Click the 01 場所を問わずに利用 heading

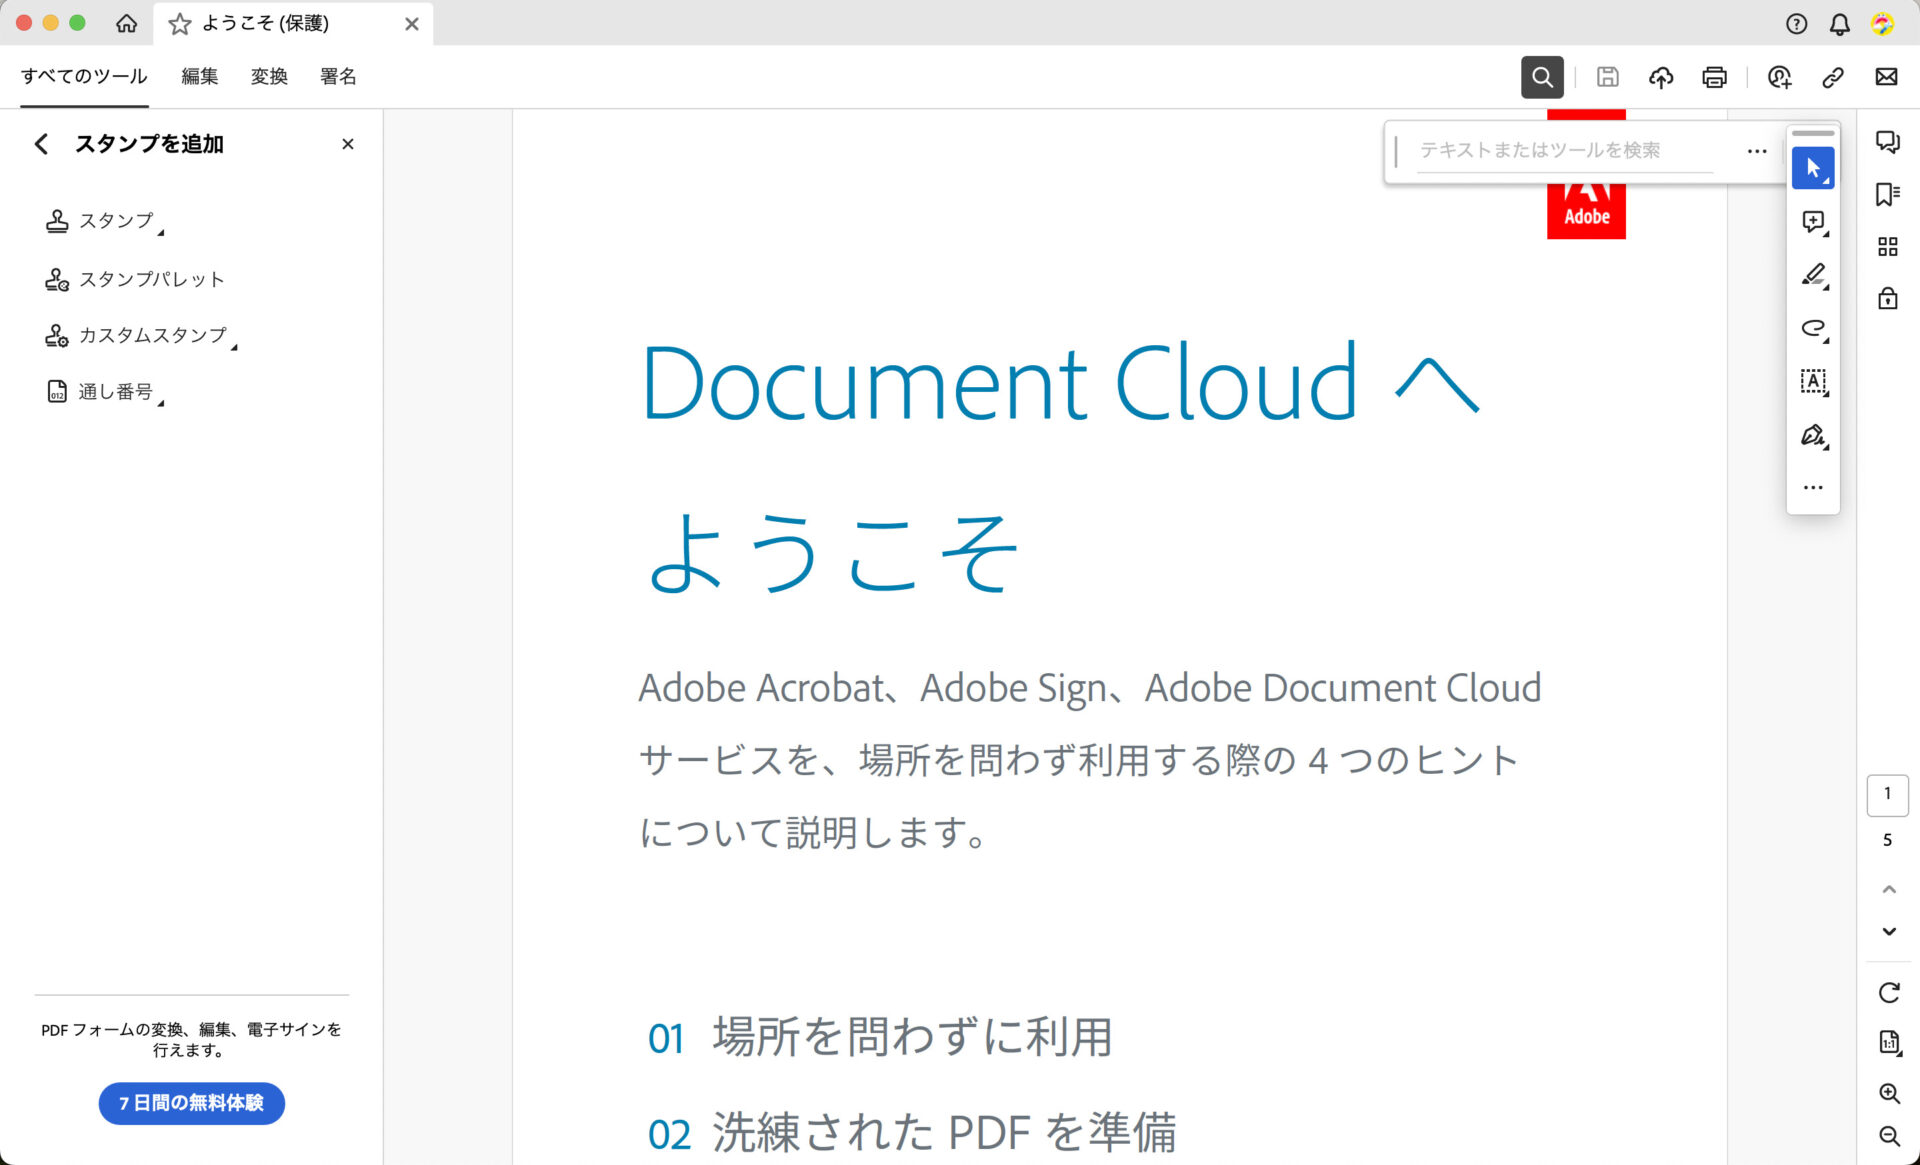(880, 1037)
